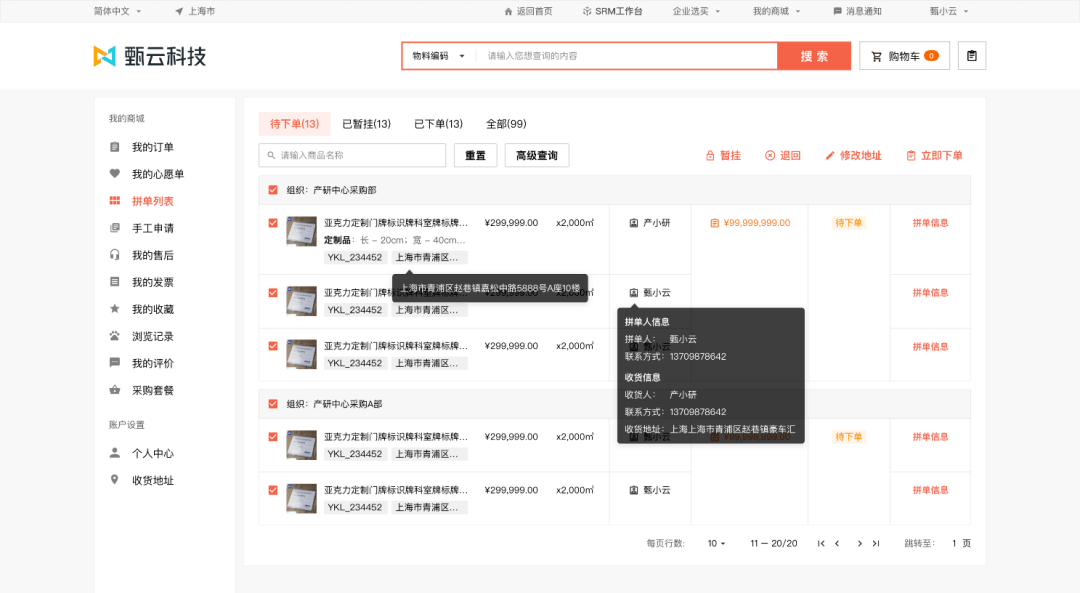Viewport: 1080px width, 593px height.
Task: Open 拼单信息 link for first row
Action: pos(931,223)
